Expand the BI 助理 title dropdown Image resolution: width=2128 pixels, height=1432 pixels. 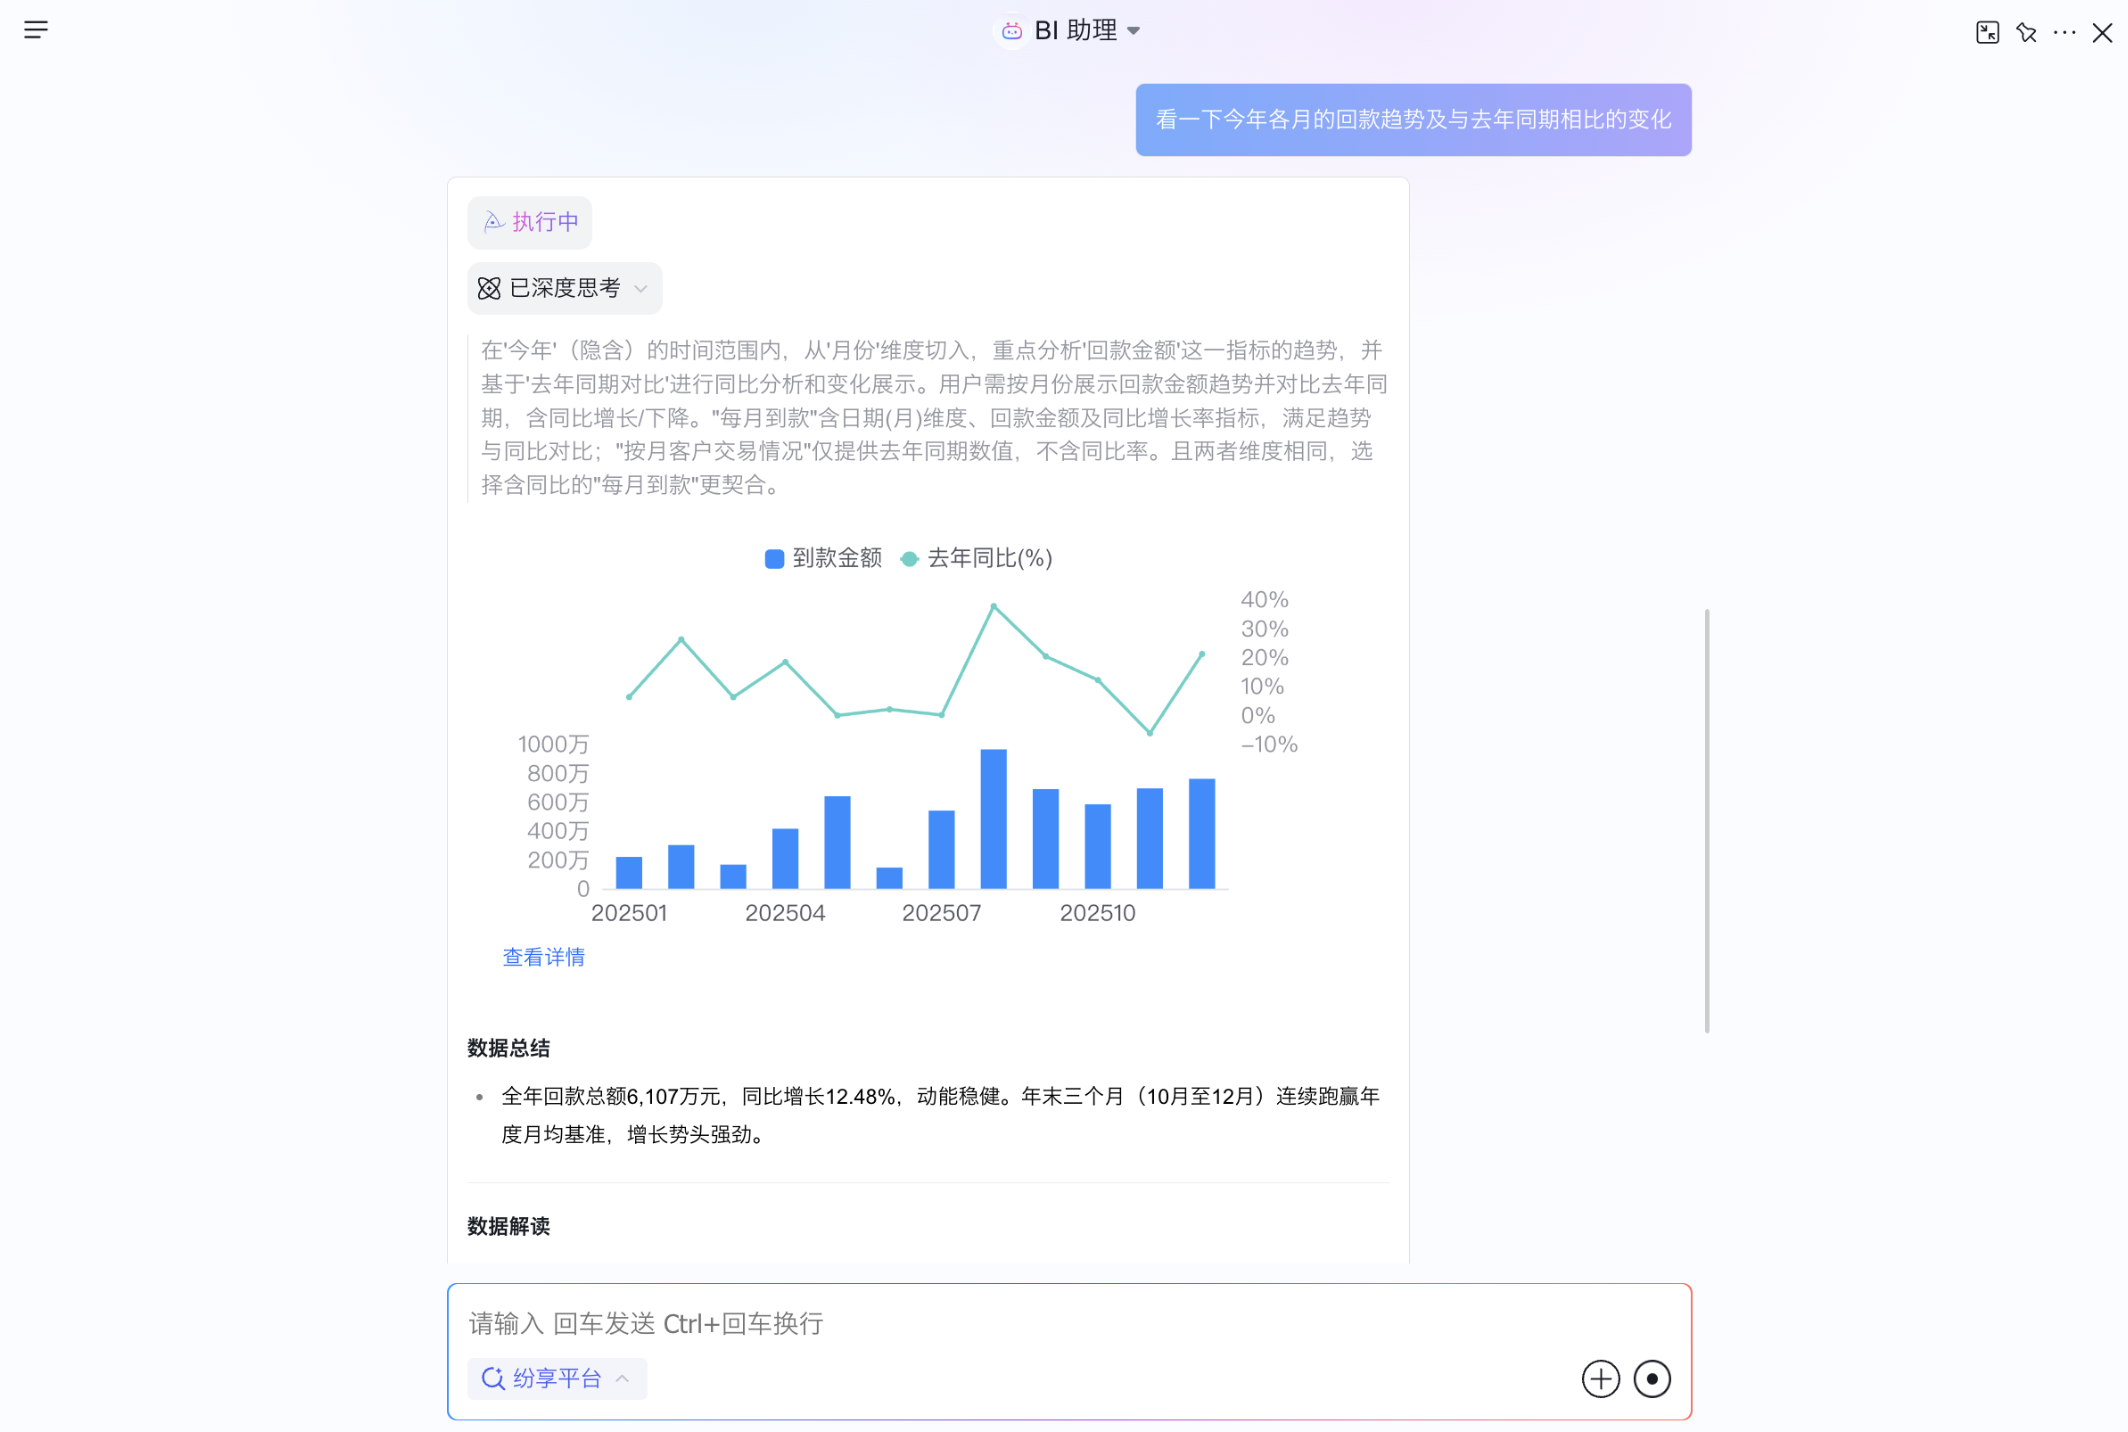click(x=1133, y=31)
